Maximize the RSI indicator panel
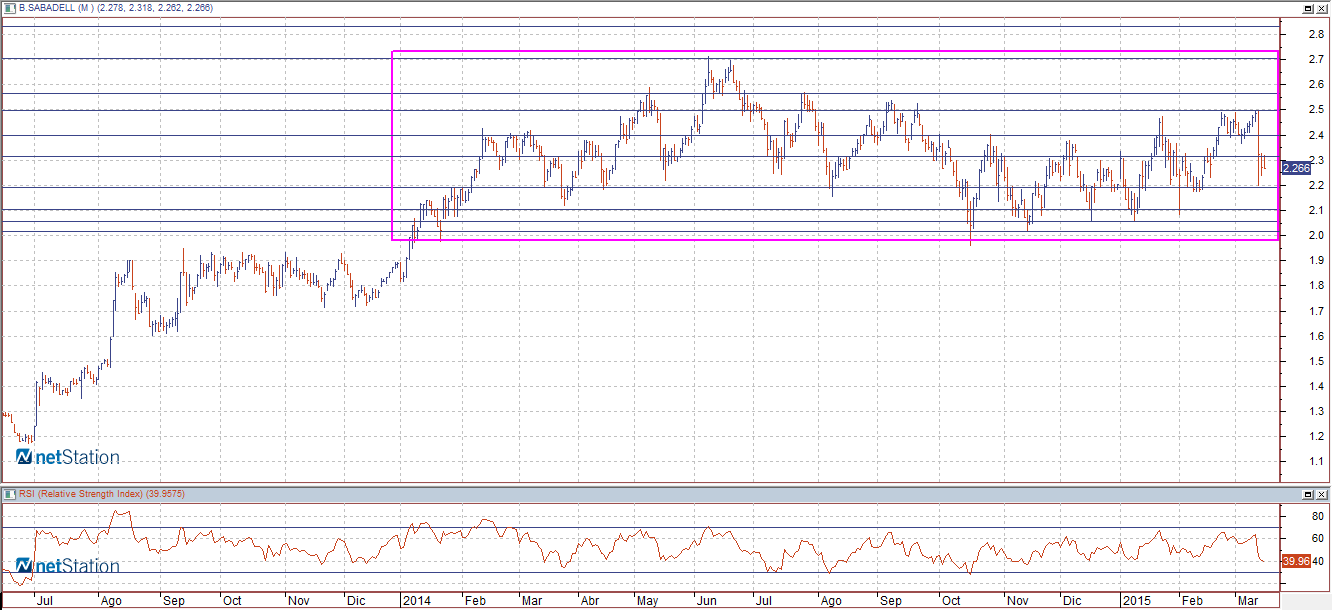The image size is (1332, 610). [x=1308, y=494]
